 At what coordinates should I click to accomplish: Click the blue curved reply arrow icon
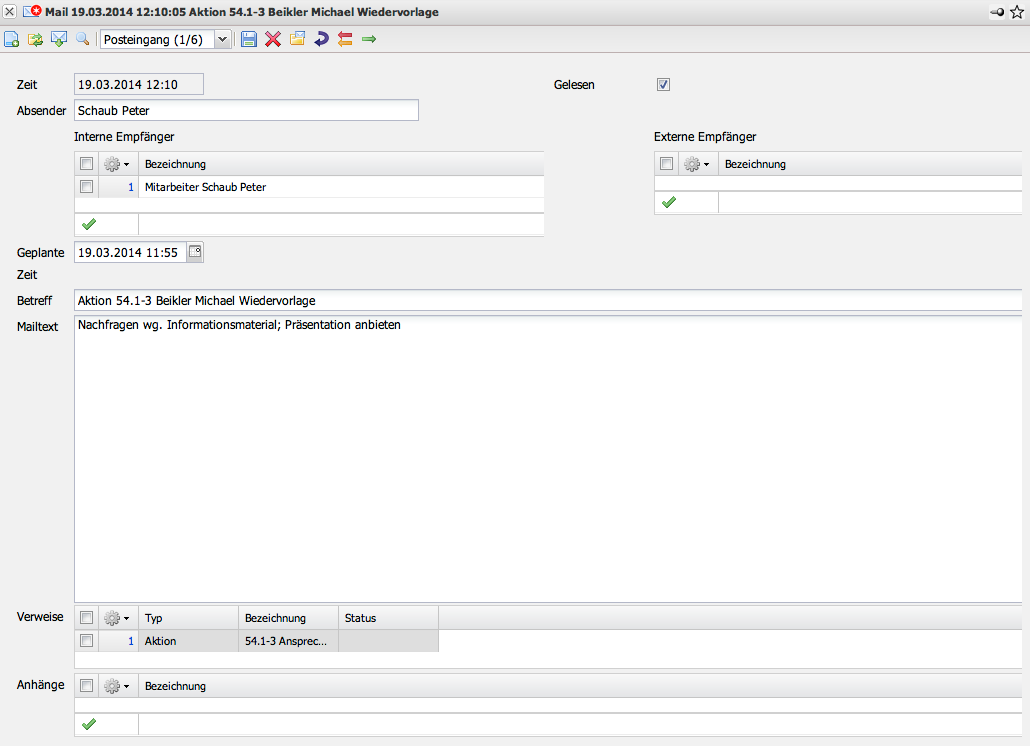pos(321,39)
